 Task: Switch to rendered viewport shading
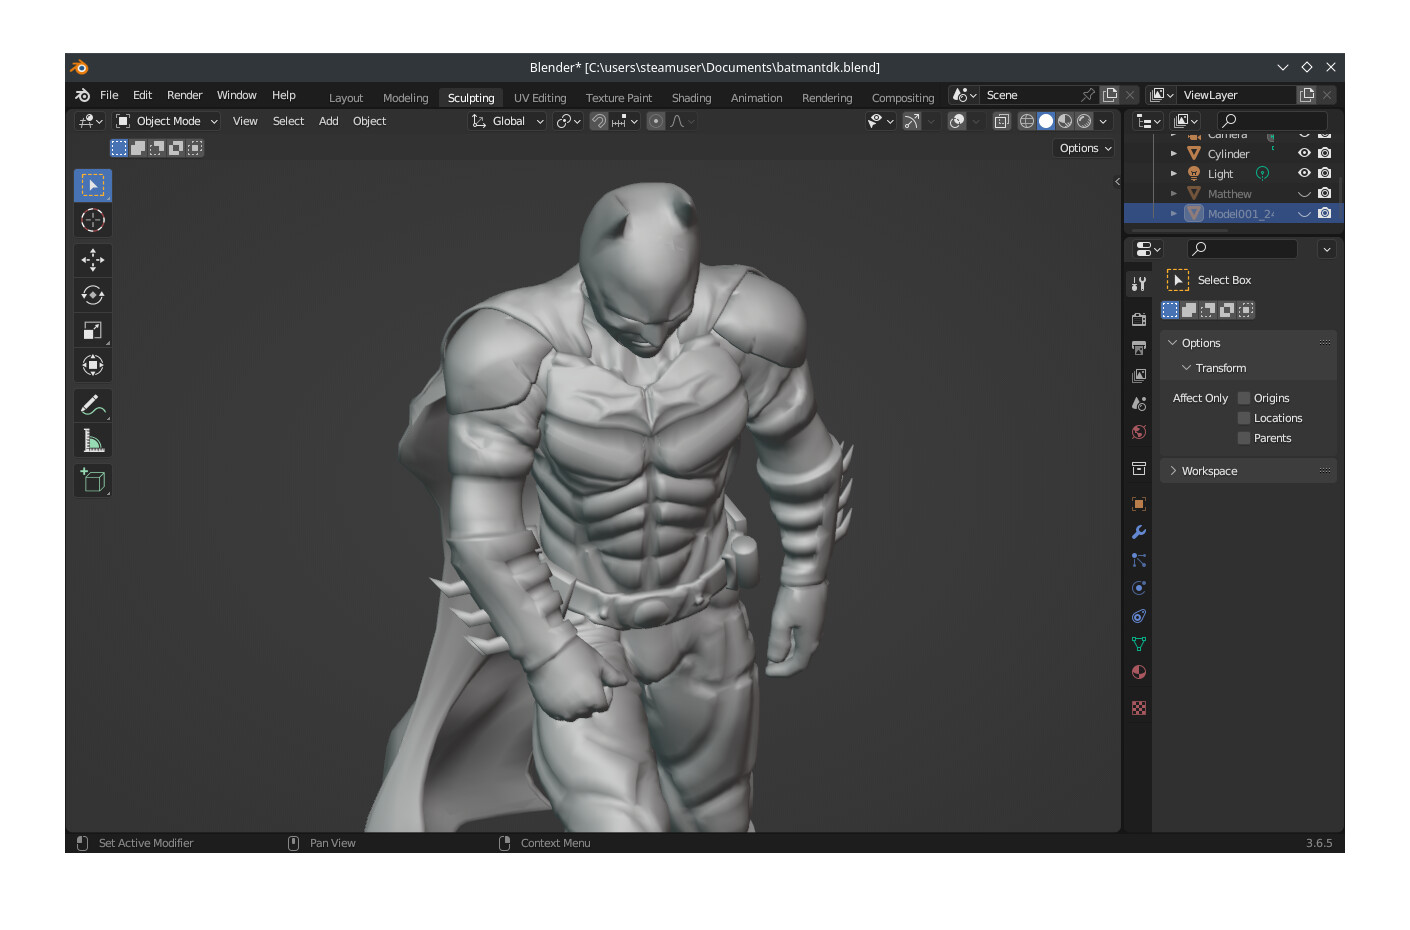[x=1084, y=121]
